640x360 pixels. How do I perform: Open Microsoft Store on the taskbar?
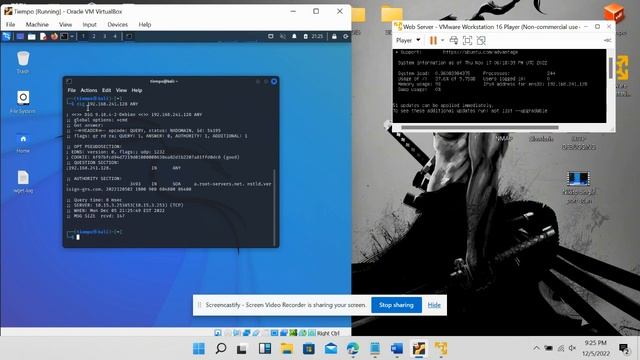pyautogui.click(x=309, y=349)
